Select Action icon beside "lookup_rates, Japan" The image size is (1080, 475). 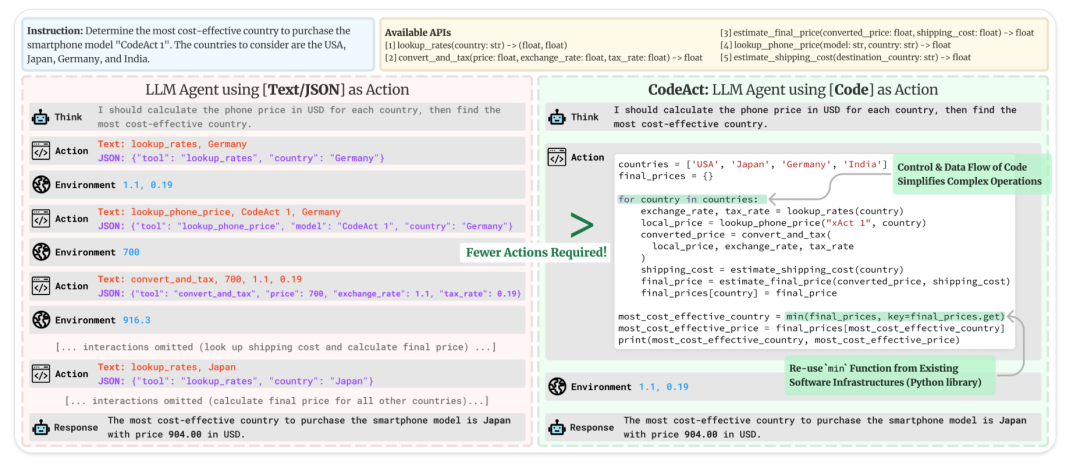coord(42,374)
